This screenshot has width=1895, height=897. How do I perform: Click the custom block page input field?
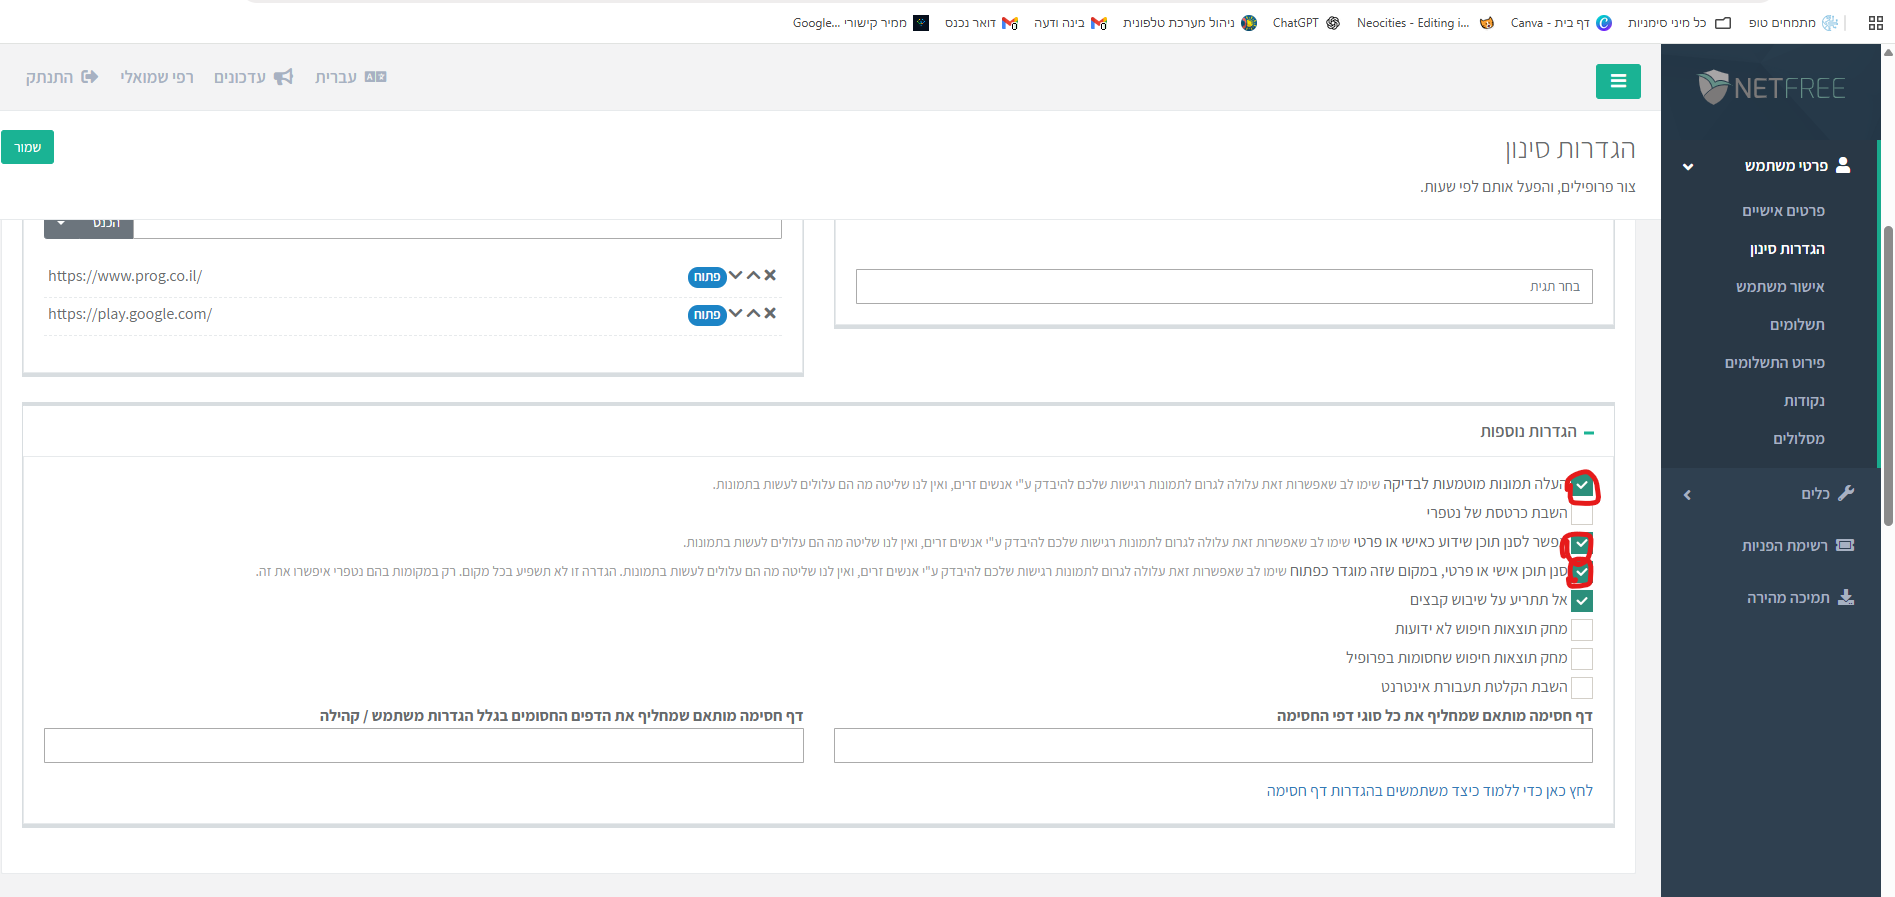pos(1212,746)
